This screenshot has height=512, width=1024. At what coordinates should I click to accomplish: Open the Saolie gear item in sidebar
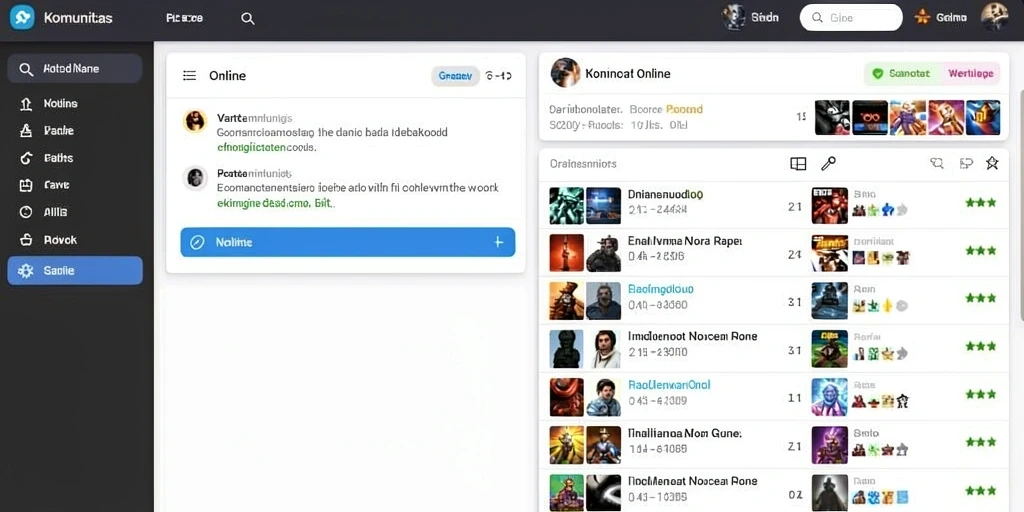(74, 270)
